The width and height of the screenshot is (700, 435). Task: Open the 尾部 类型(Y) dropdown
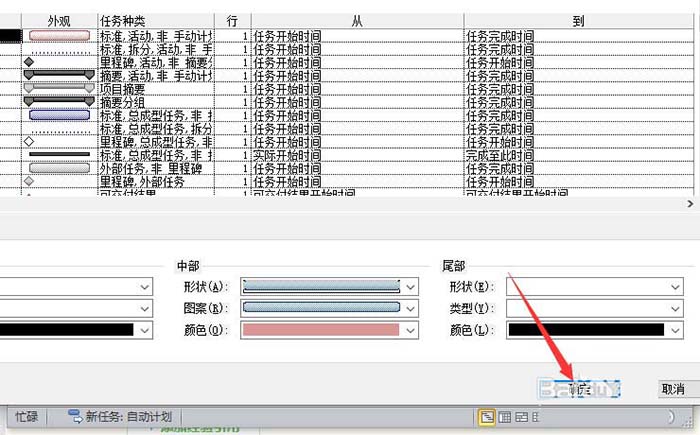675,308
